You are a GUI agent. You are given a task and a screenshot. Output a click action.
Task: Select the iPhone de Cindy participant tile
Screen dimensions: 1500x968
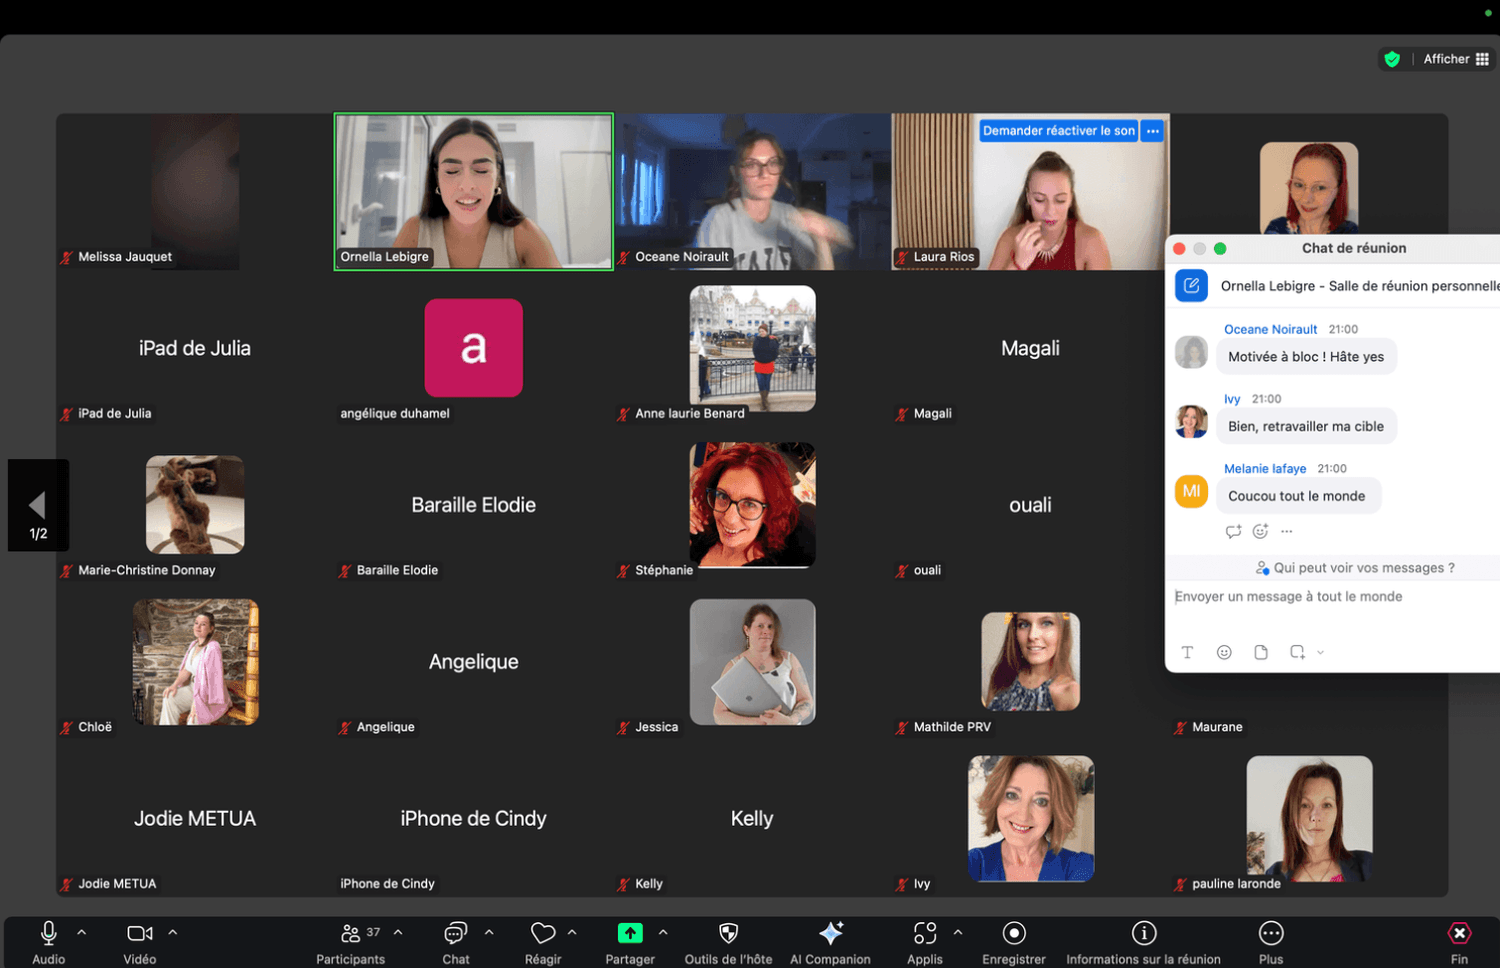click(x=474, y=818)
